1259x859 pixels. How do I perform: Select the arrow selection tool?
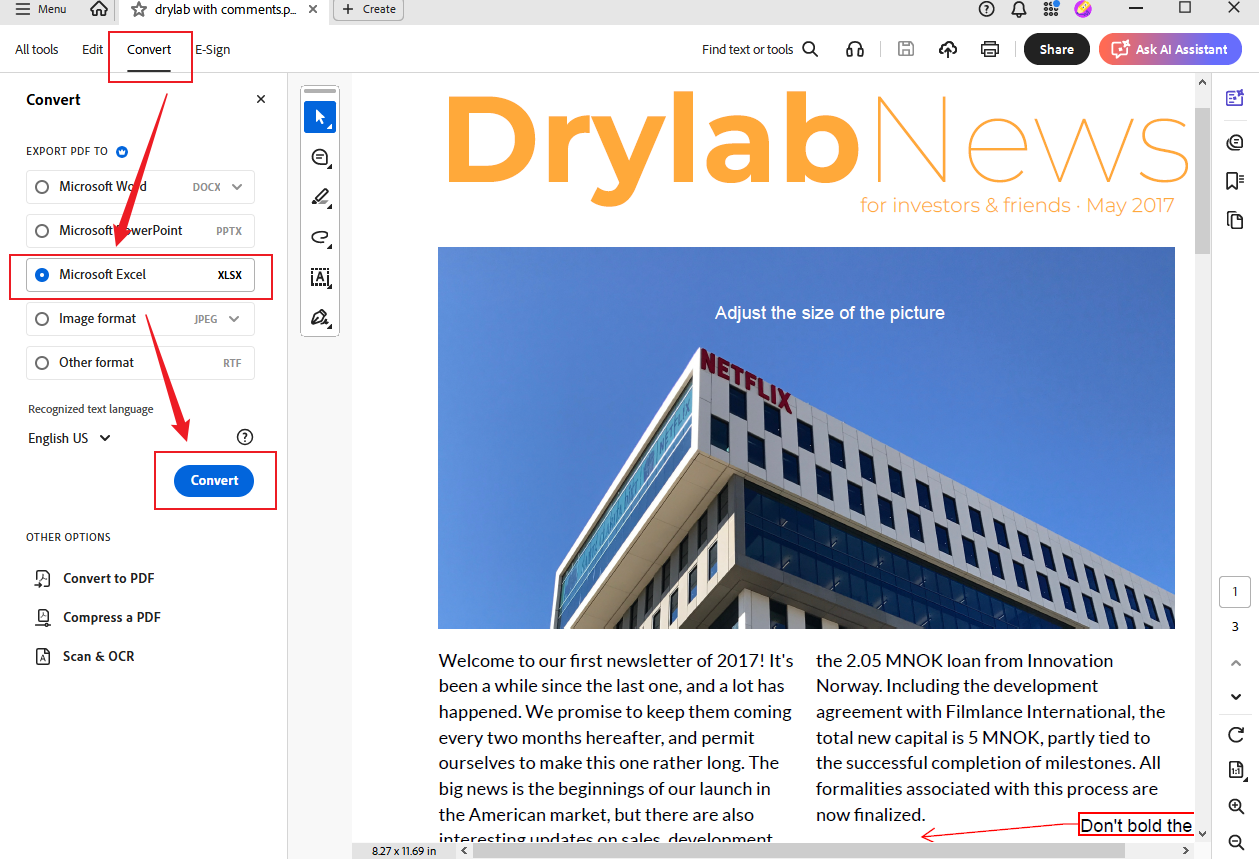320,116
